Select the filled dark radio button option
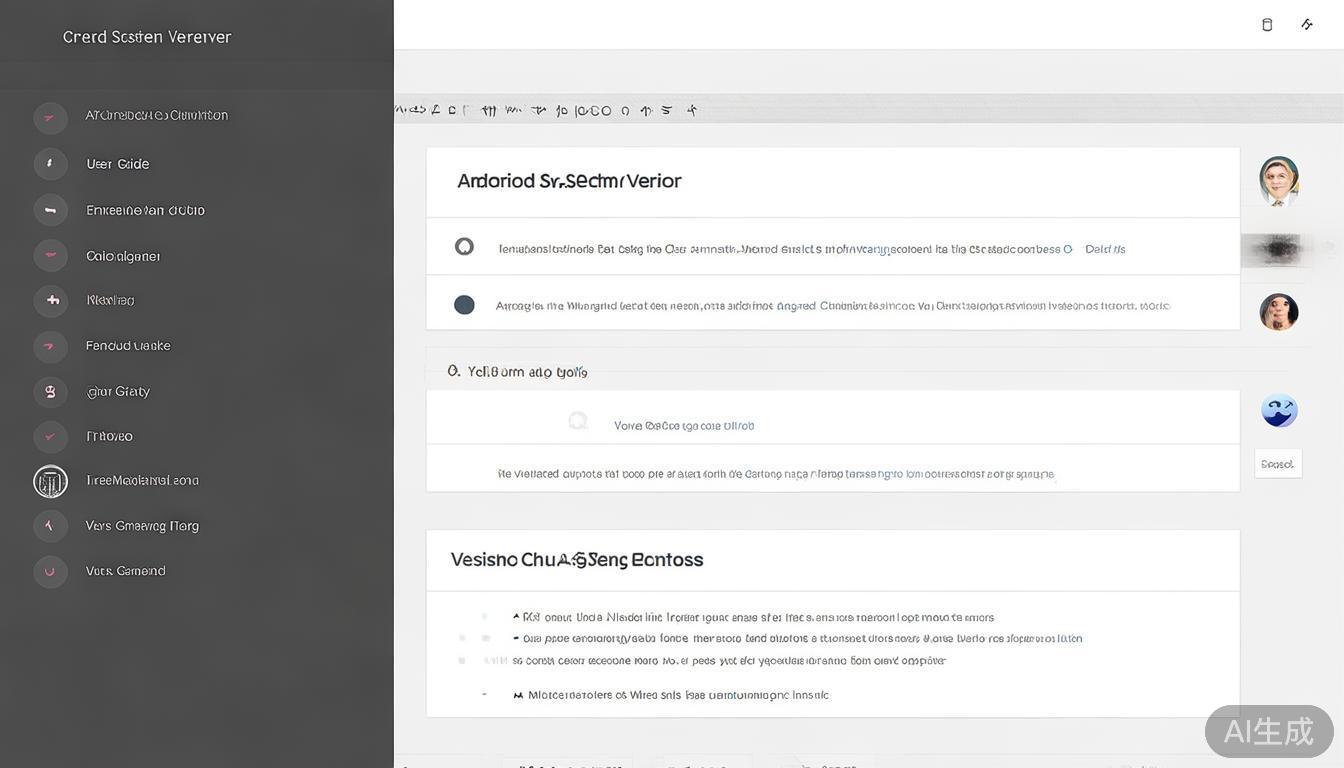This screenshot has width=1344, height=768. point(464,305)
